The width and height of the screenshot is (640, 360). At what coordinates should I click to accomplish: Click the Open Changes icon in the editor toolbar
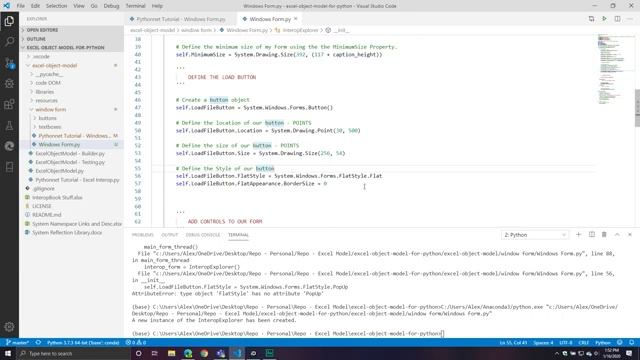591,19
